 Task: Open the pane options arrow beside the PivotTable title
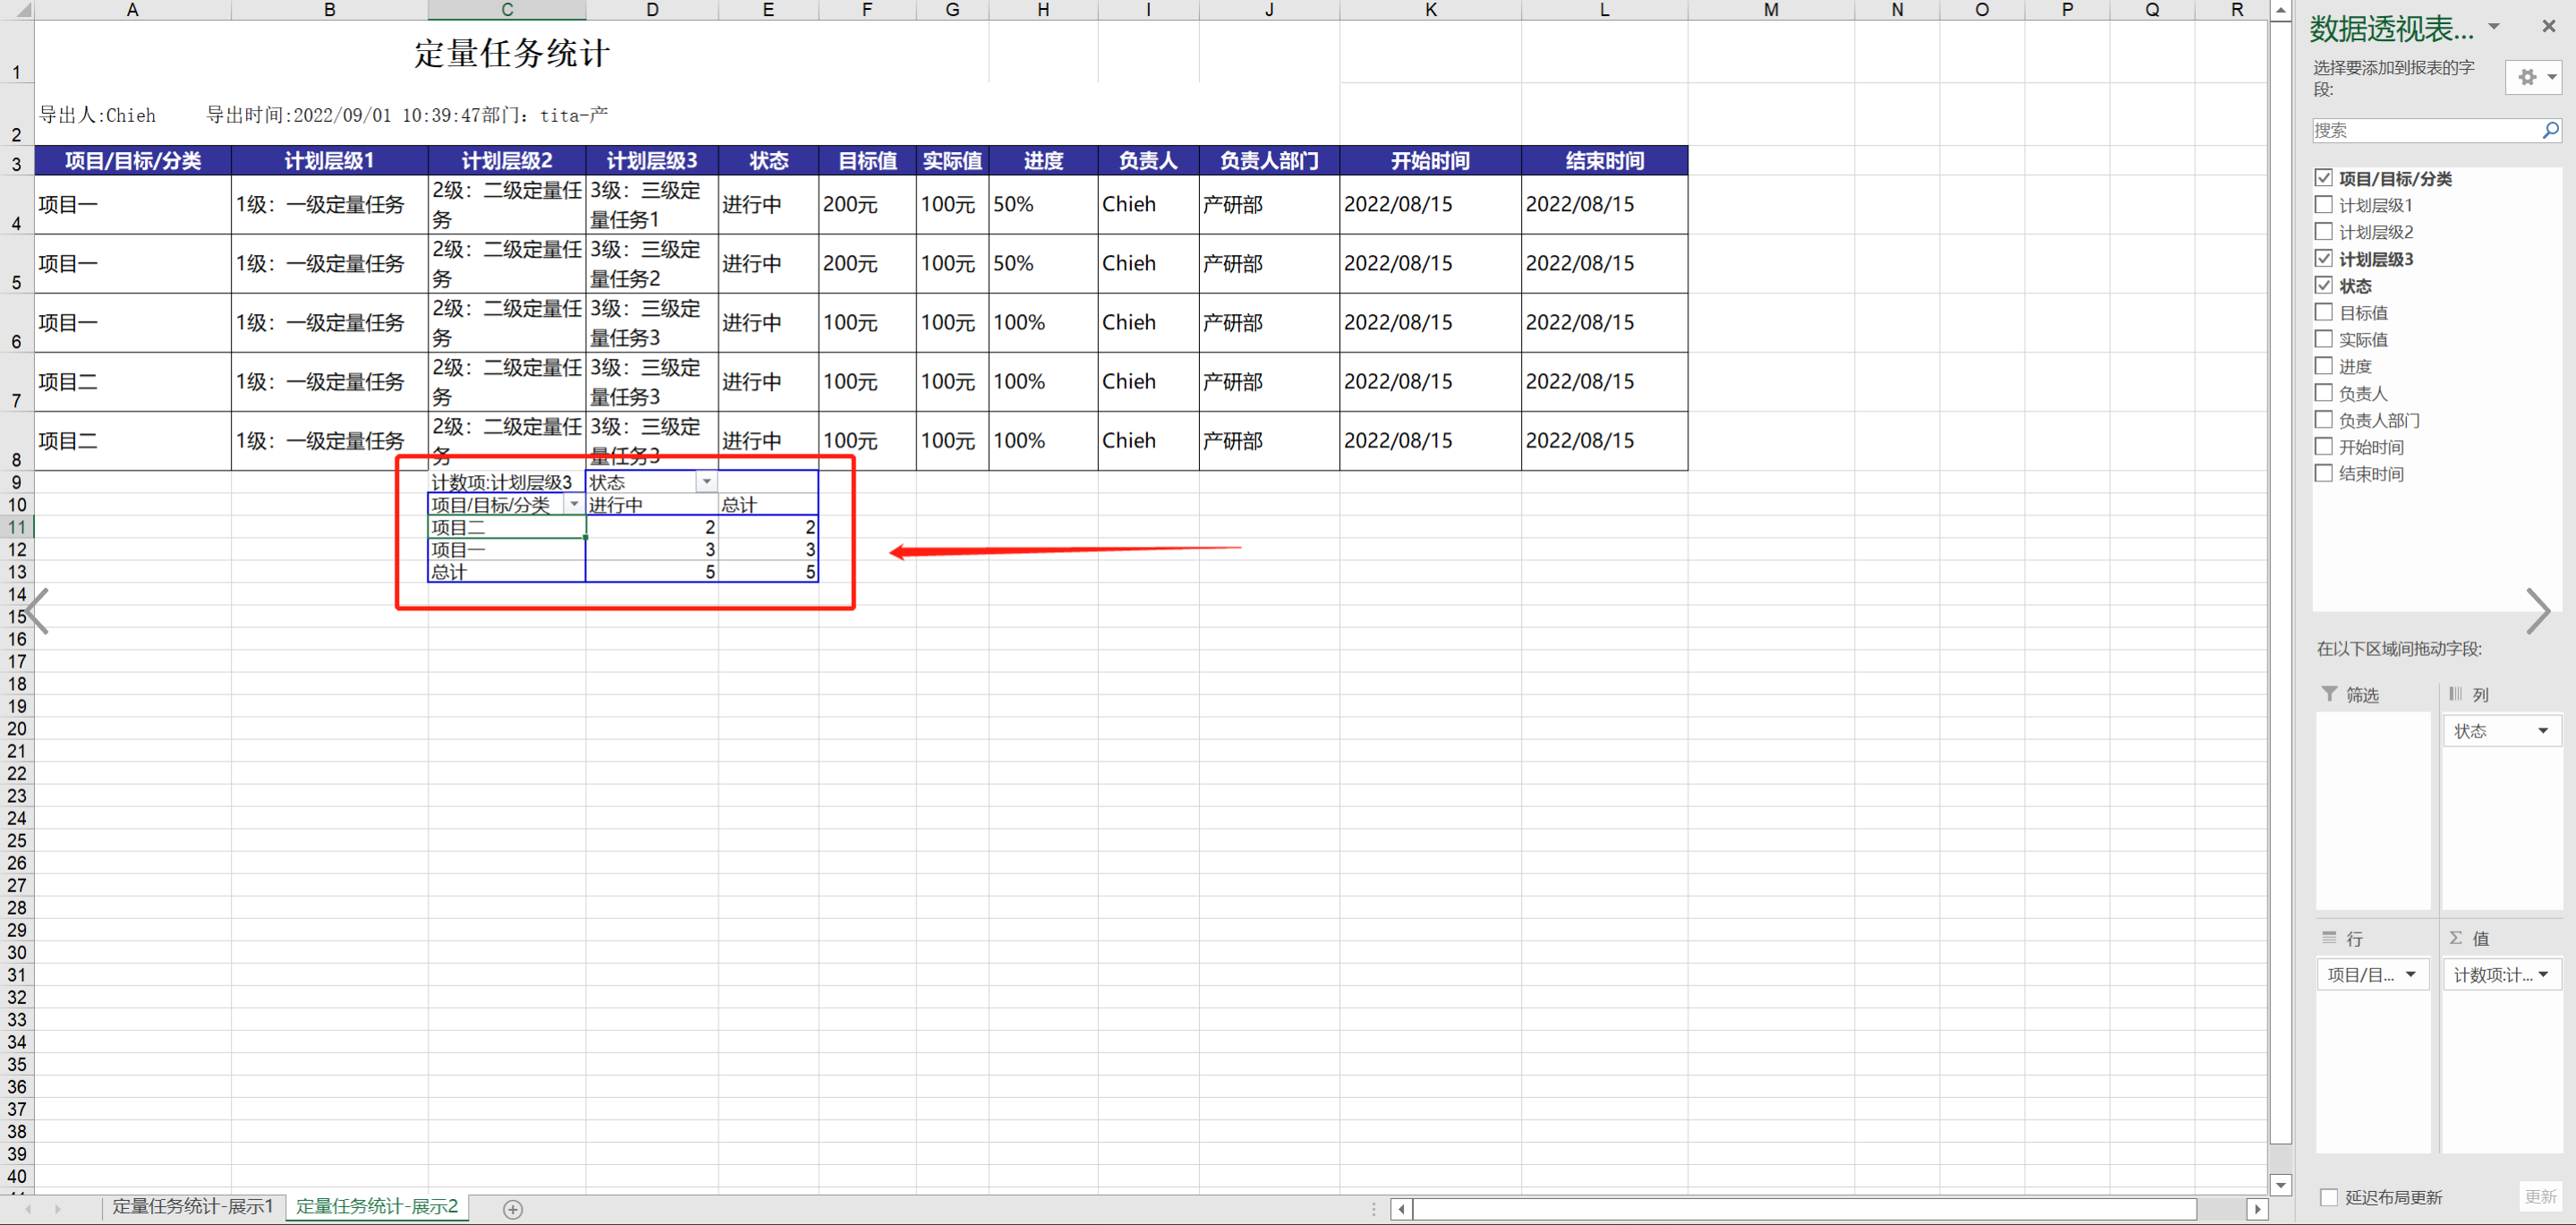(2494, 27)
